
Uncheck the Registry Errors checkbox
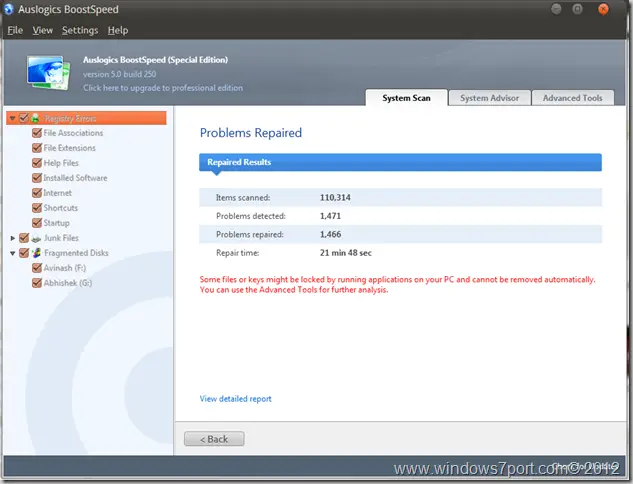click(x=24, y=118)
